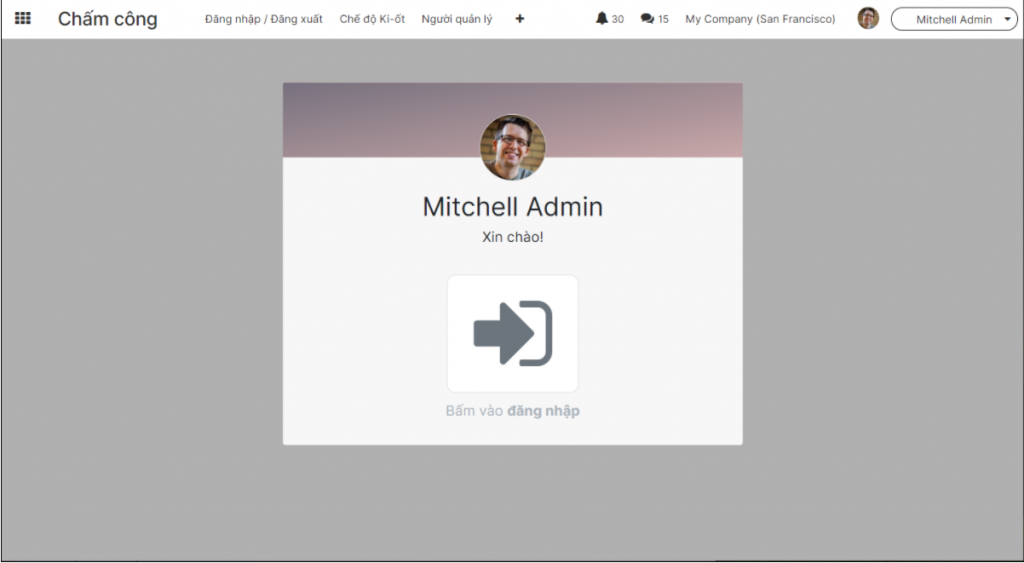Viewport: 1024px width, 563px height.
Task: Click the check-in arrow button
Action: pos(513,333)
